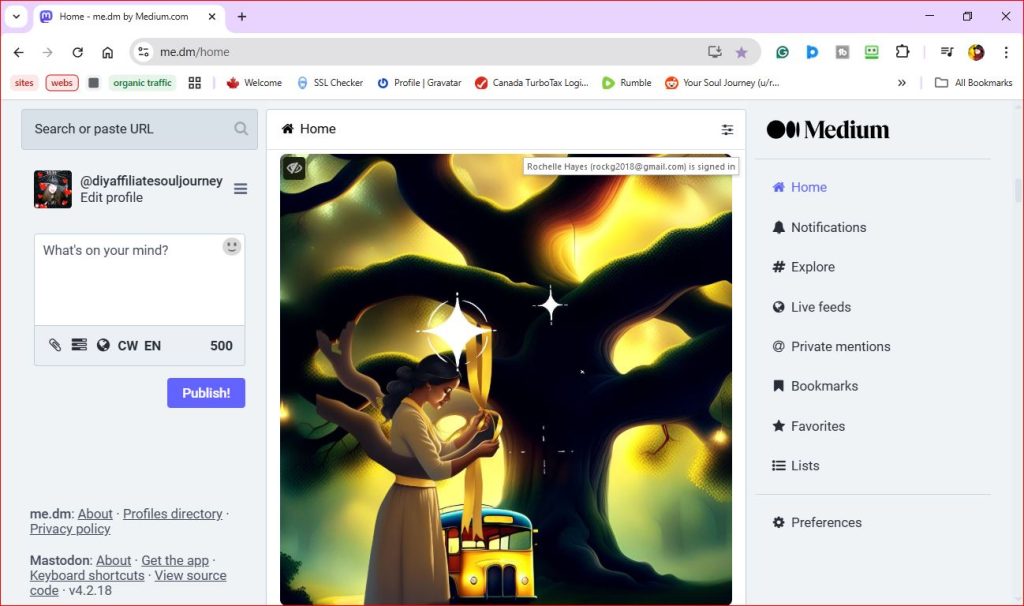Click the browser home icon
The width and height of the screenshot is (1024, 606).
click(108, 52)
